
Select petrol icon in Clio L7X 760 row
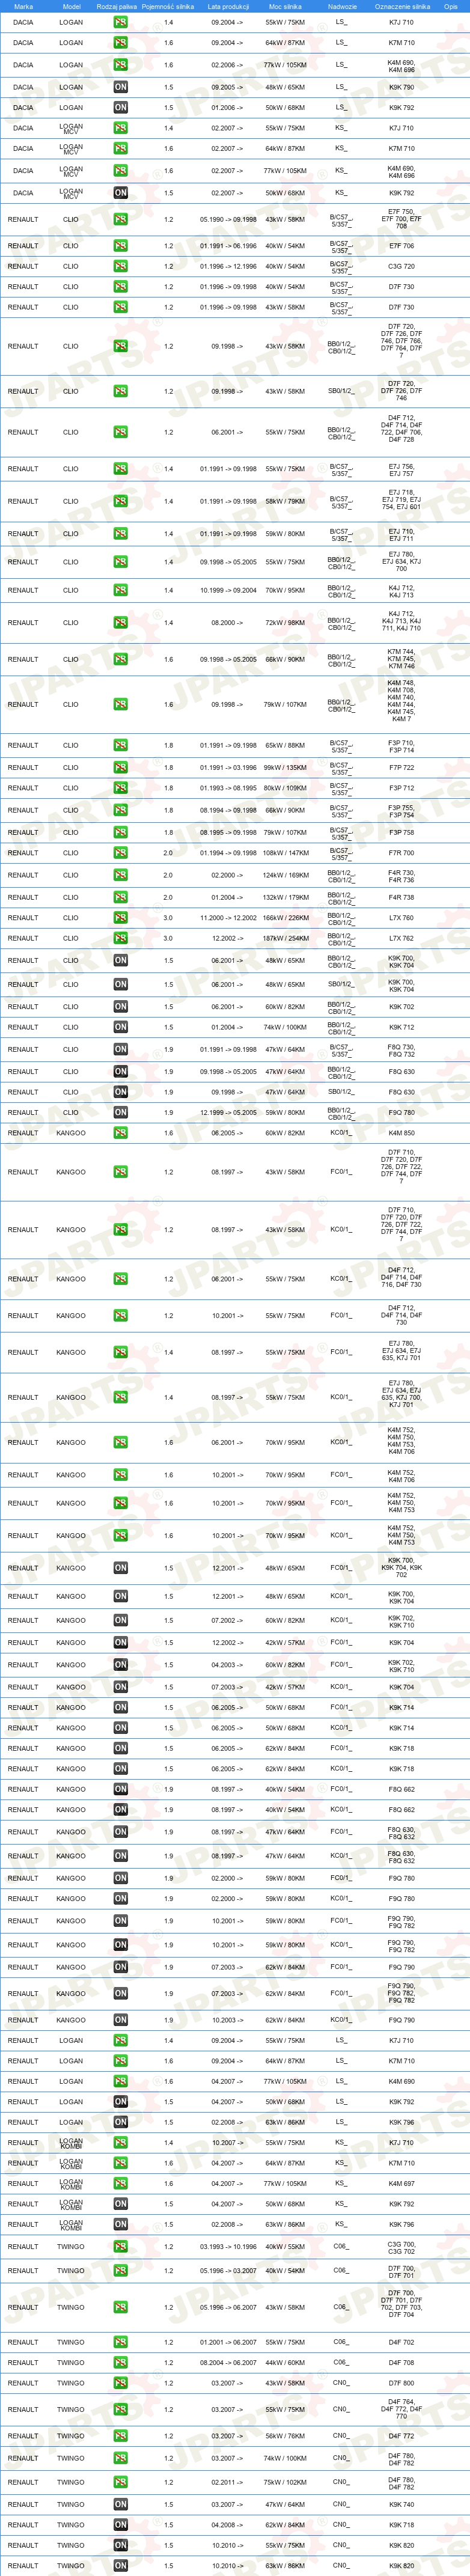coord(120,917)
